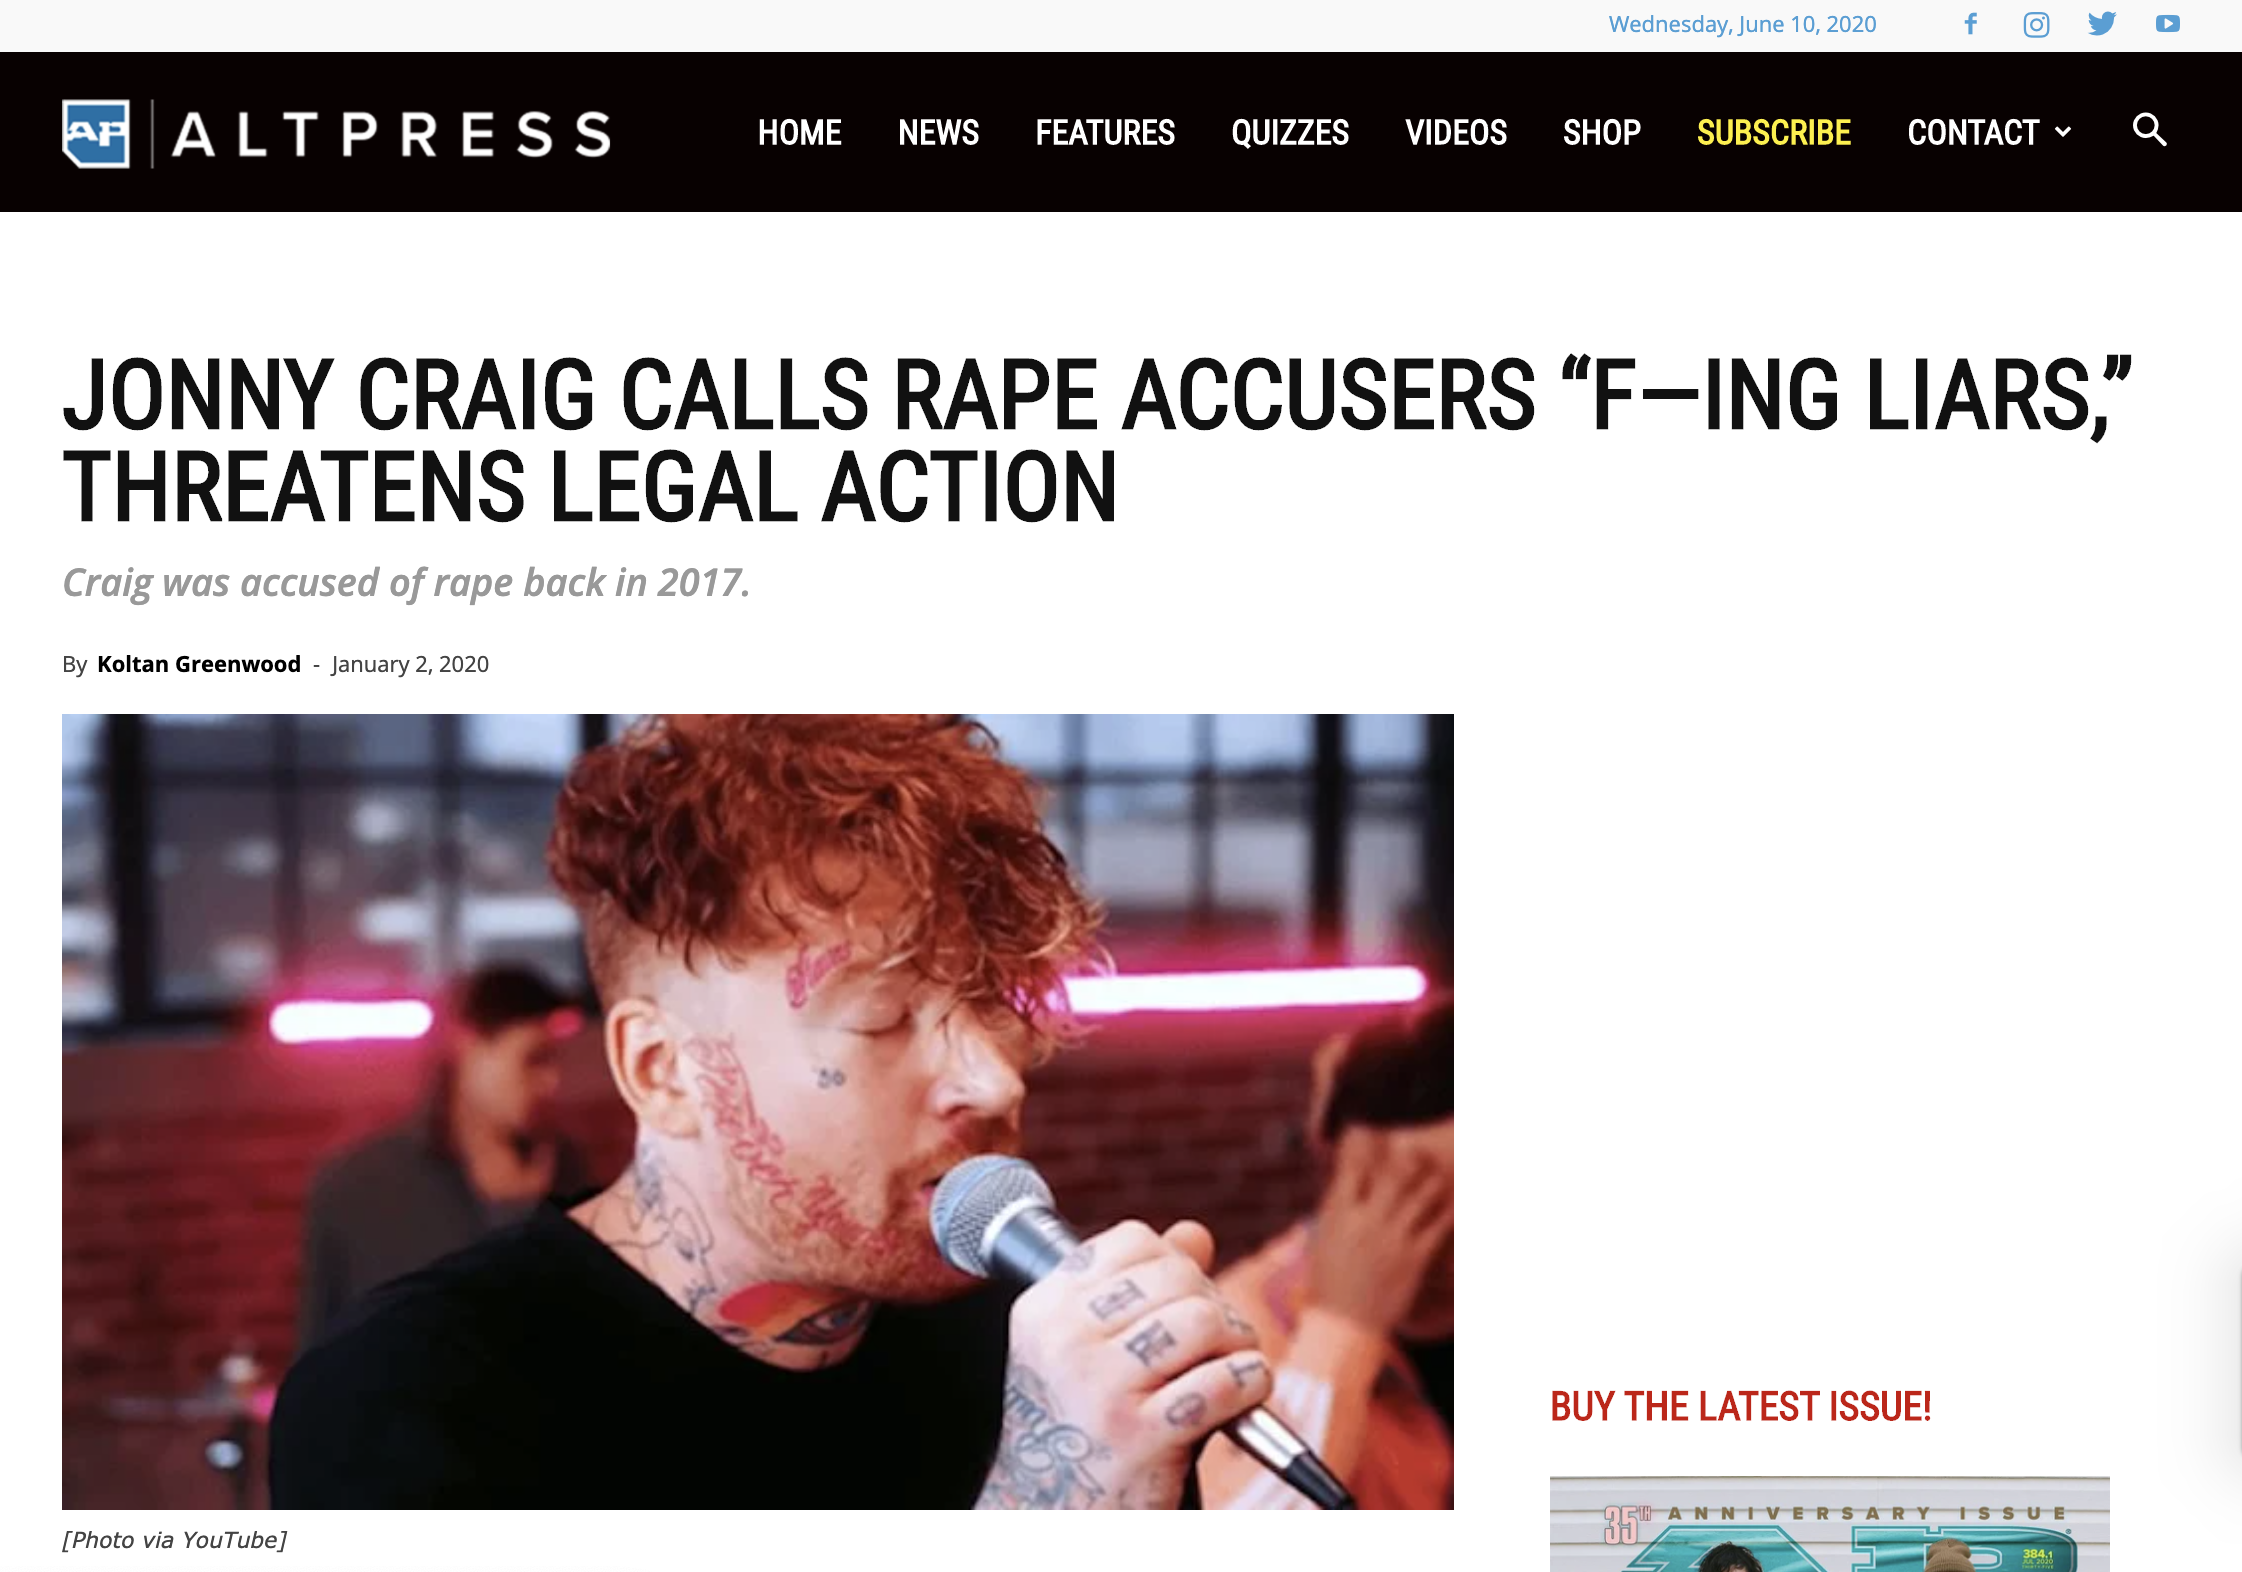Click the search magnifier icon

point(2149,130)
